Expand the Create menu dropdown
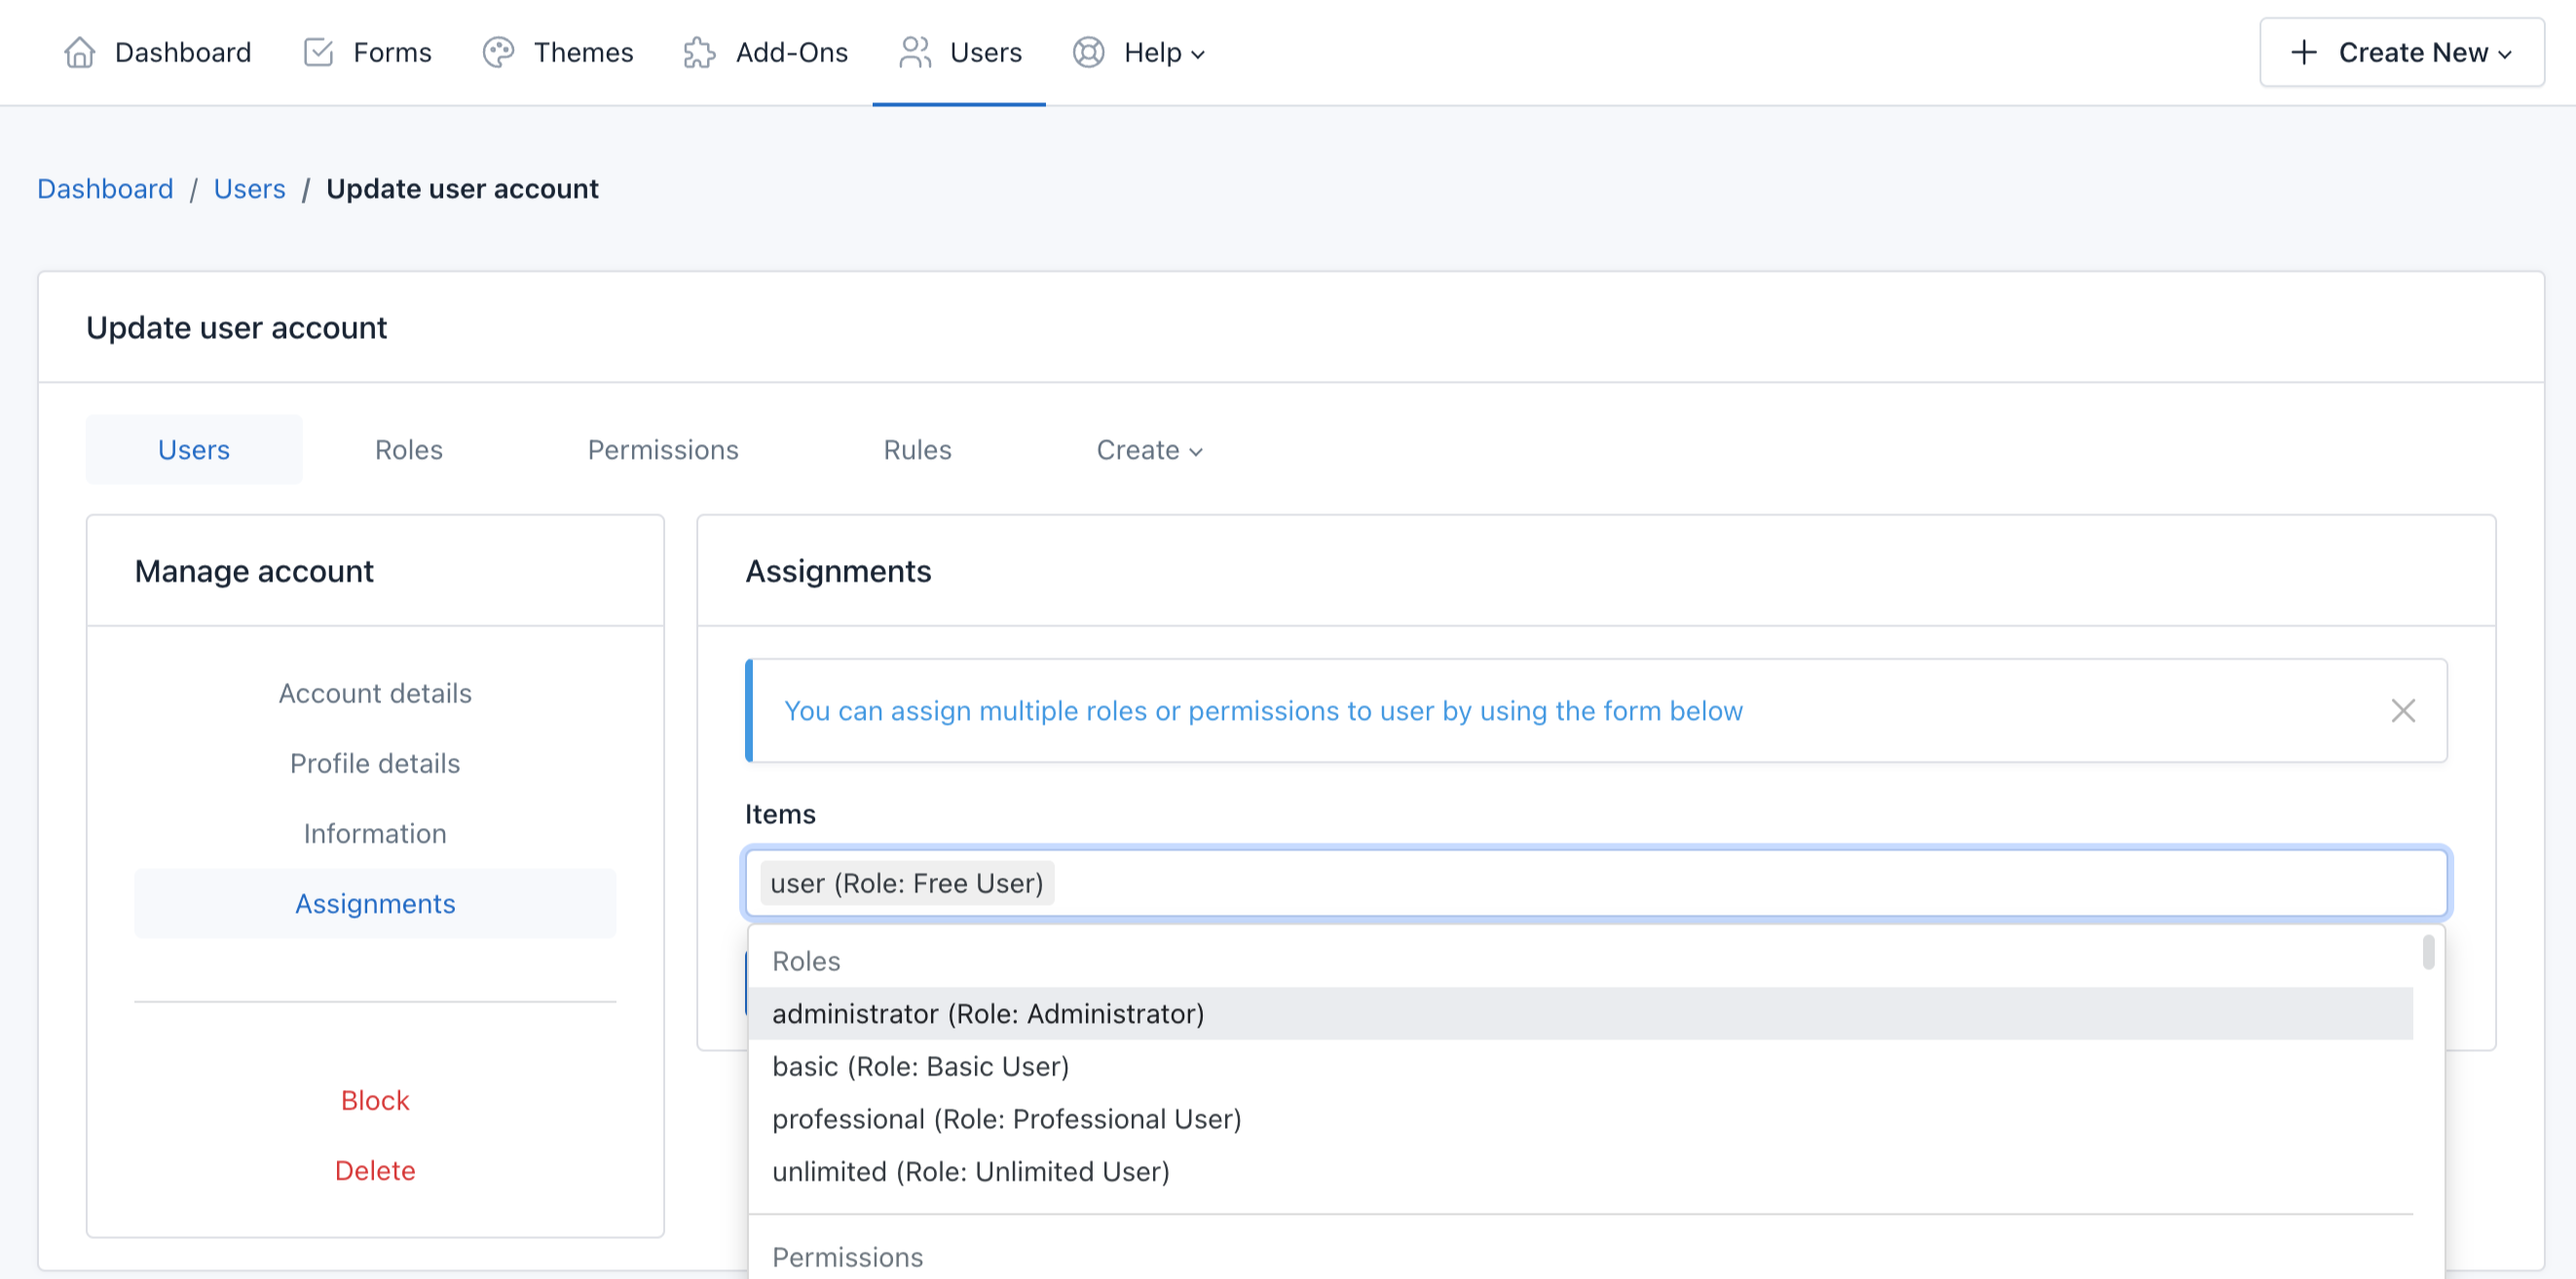 pyautogui.click(x=1148, y=449)
